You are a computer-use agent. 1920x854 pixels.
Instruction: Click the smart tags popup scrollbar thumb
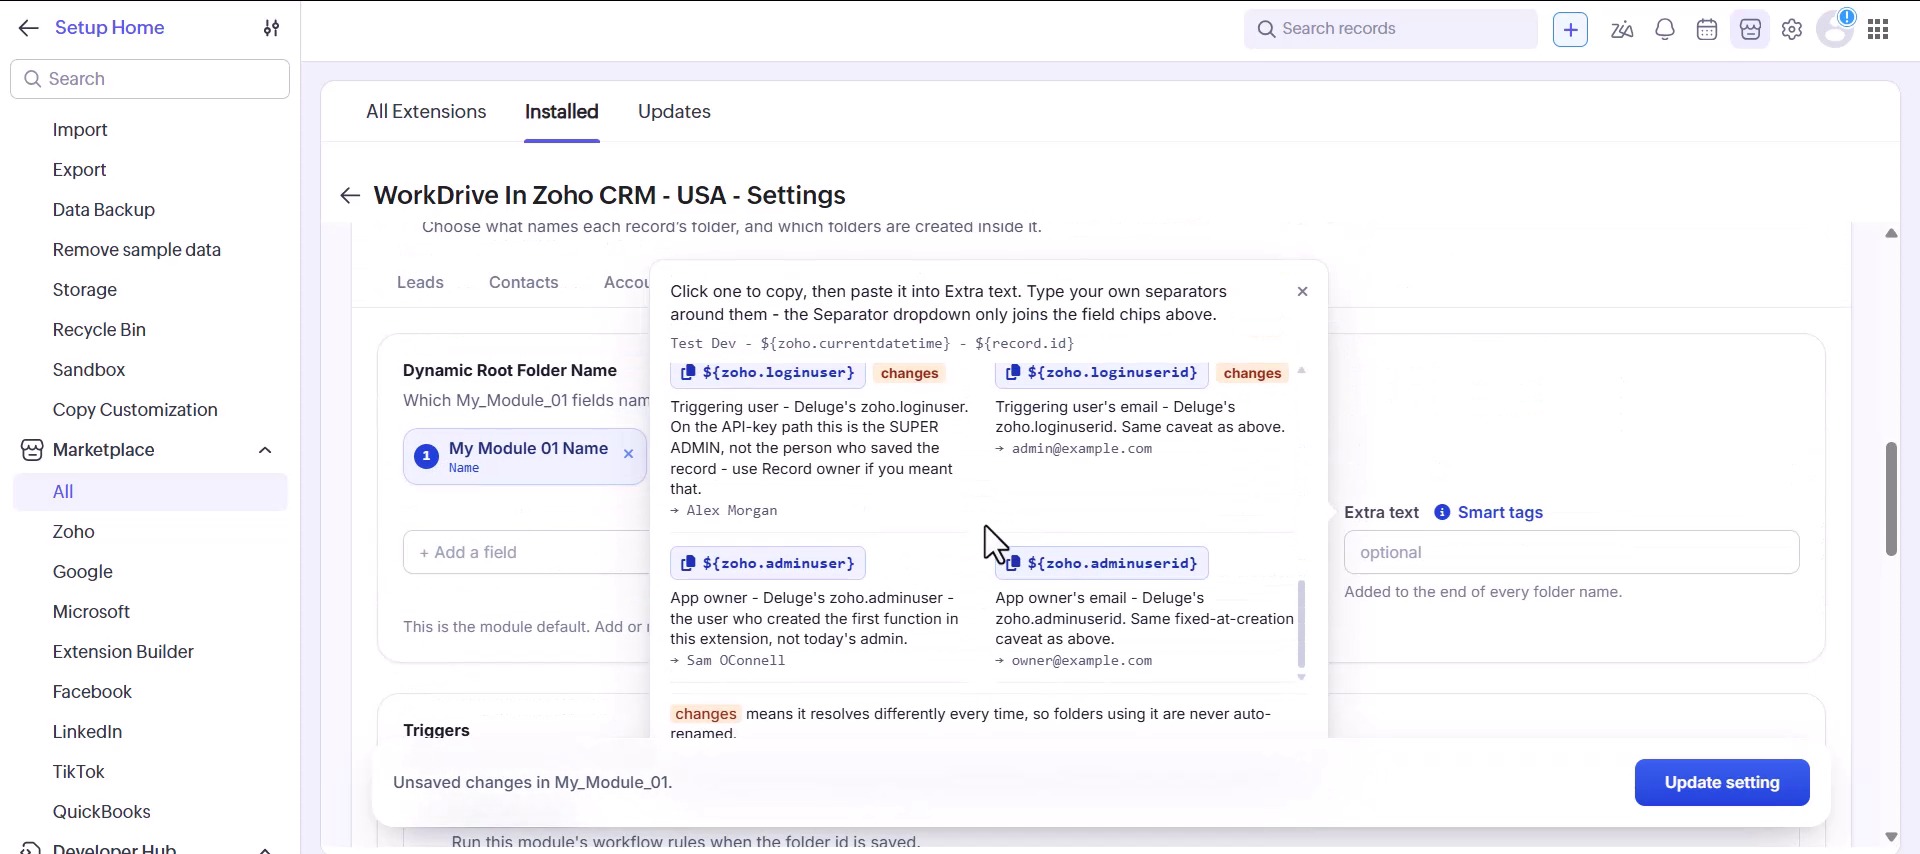pos(1301,623)
